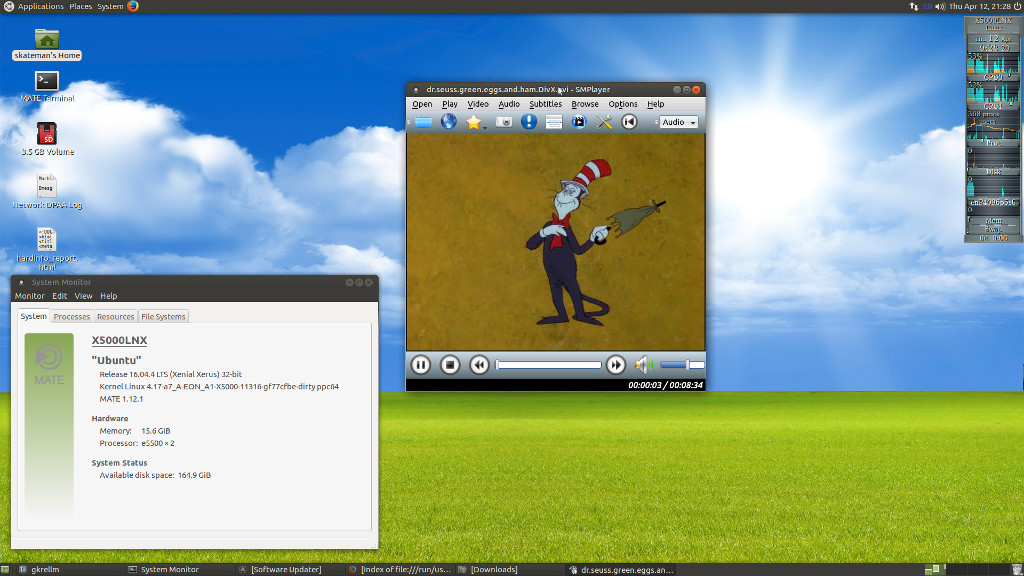Select the Network DPAA Log file icon
Viewport: 1024px width, 576px height.
click(x=47, y=192)
